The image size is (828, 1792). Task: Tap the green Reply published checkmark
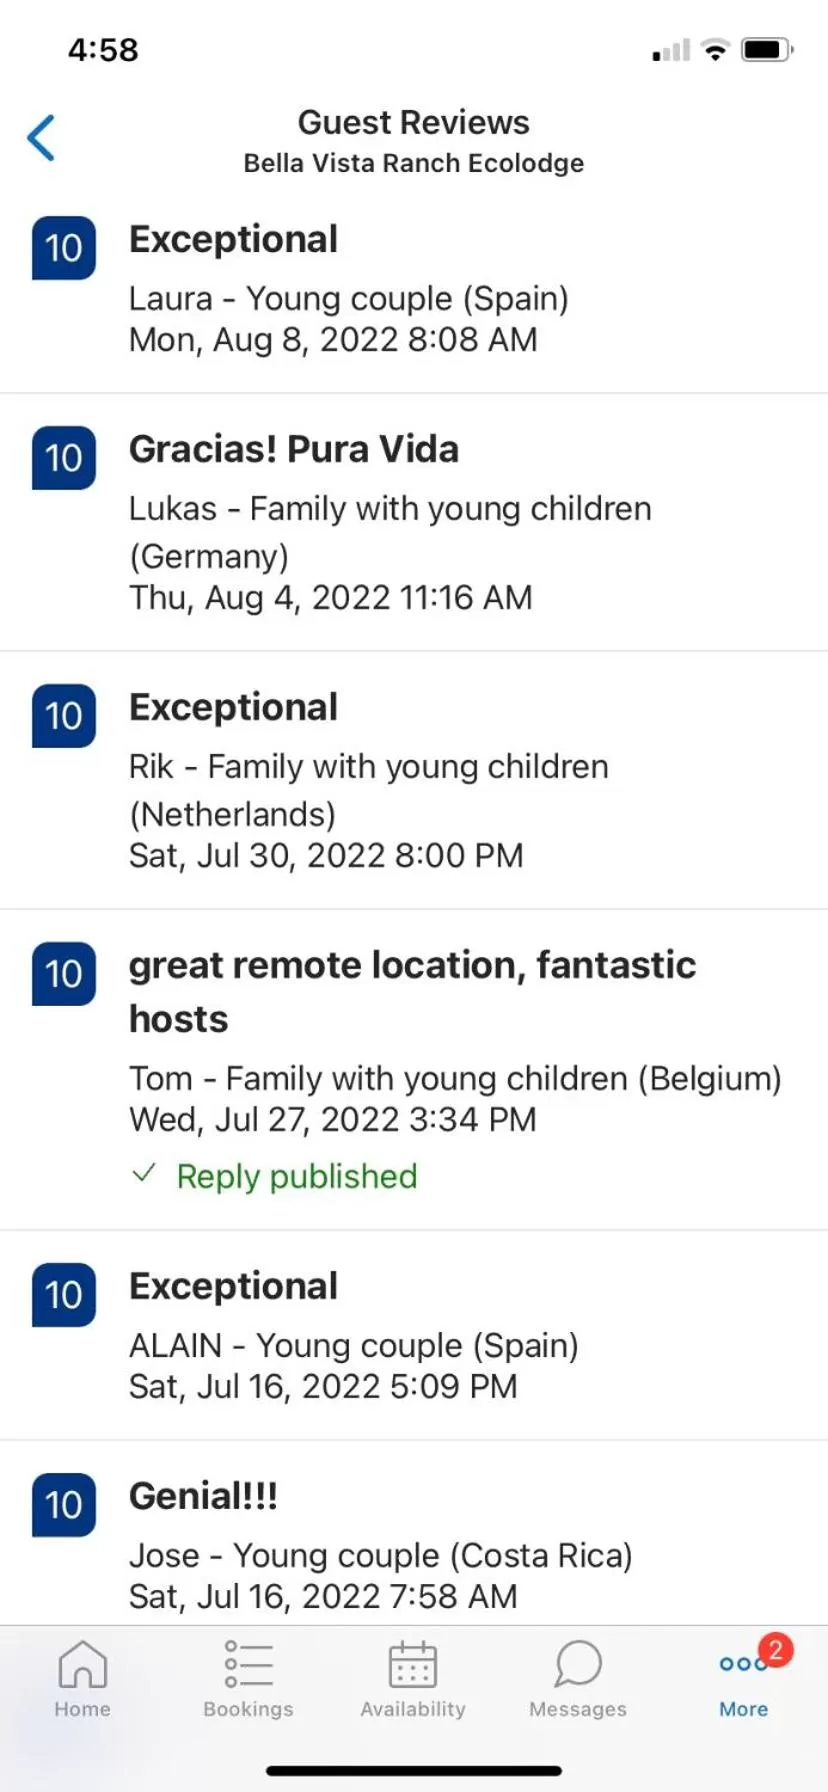[144, 1174]
